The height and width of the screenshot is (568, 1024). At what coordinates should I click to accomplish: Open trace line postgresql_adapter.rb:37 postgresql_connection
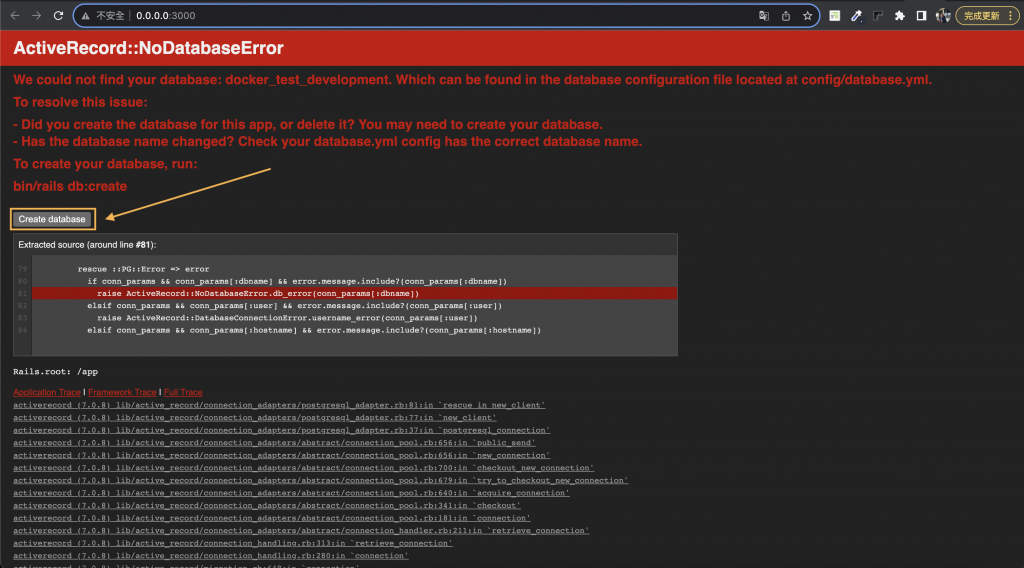coord(281,430)
